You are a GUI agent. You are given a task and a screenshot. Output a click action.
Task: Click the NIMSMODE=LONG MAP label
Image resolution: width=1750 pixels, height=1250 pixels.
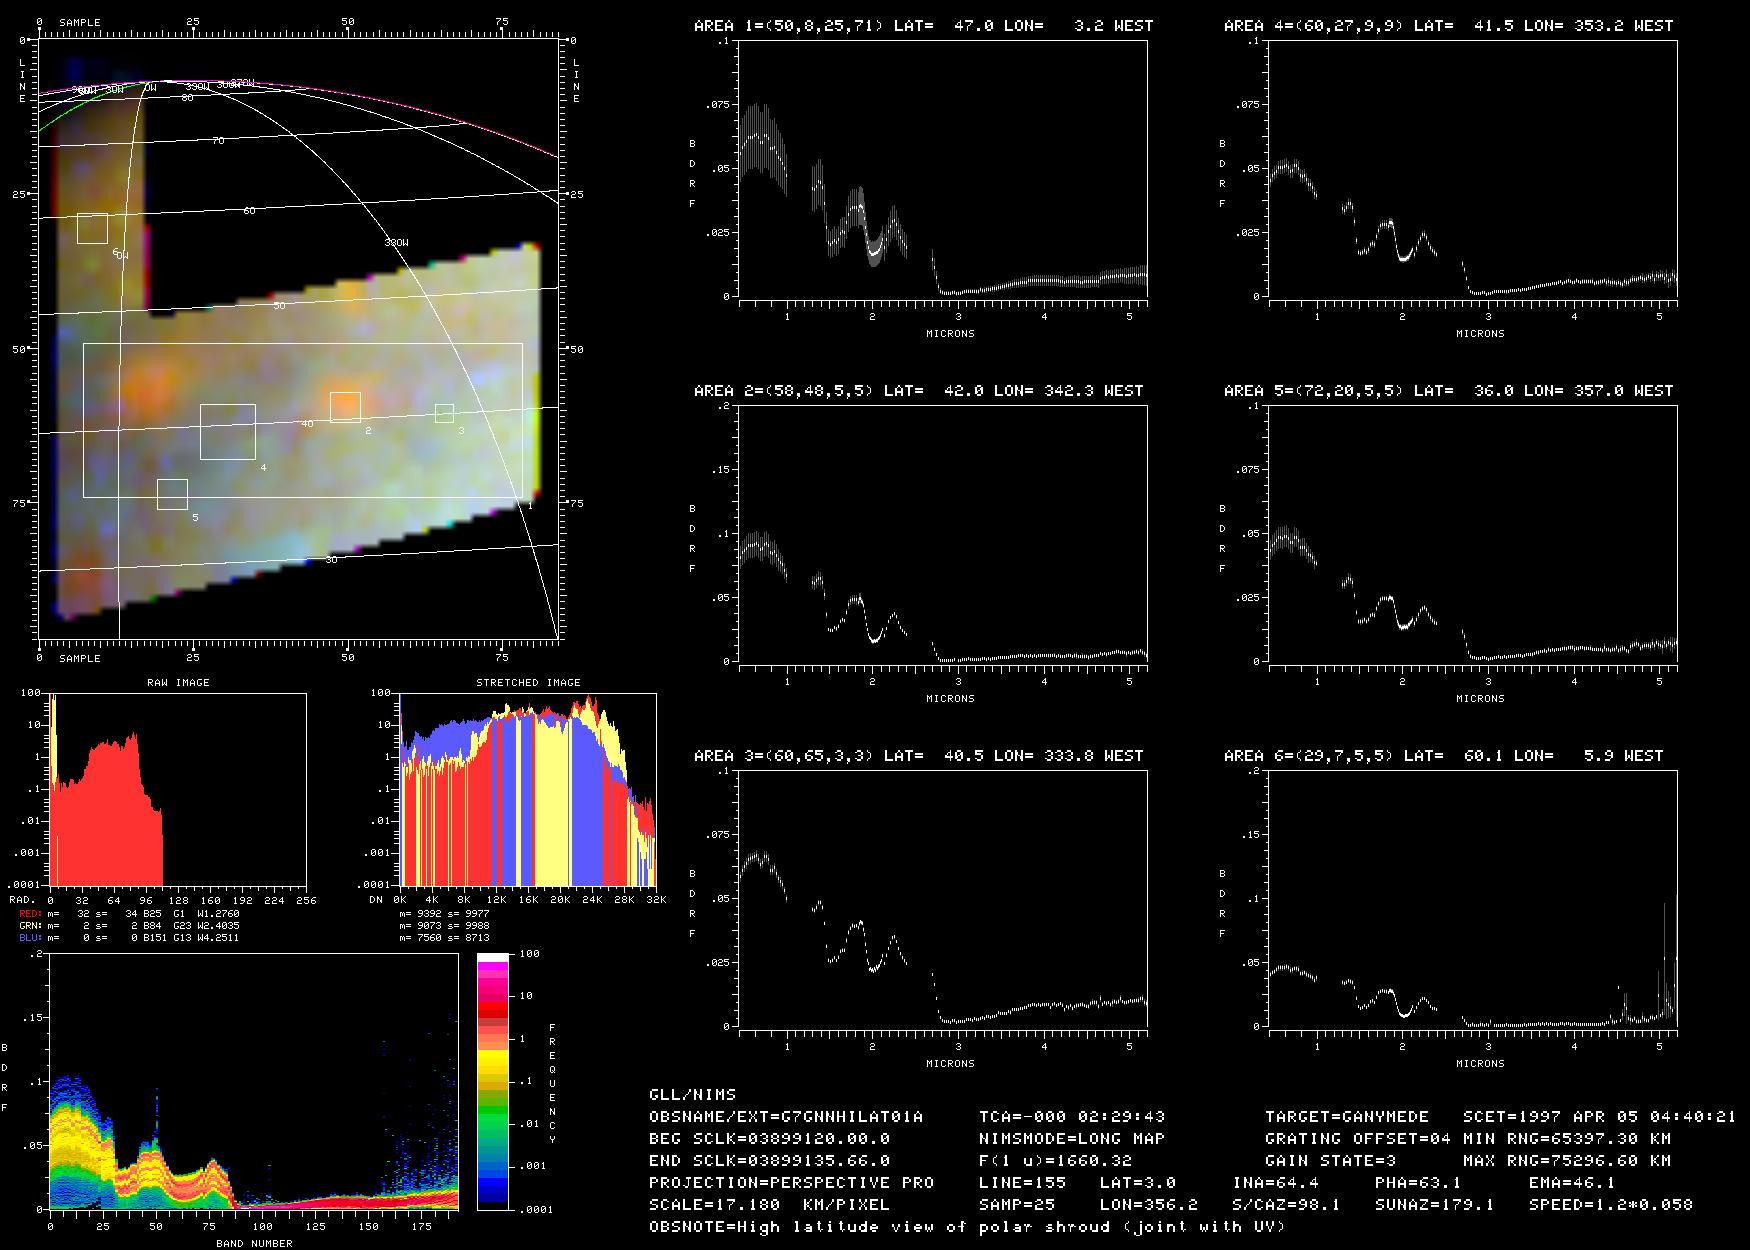tap(1071, 1139)
